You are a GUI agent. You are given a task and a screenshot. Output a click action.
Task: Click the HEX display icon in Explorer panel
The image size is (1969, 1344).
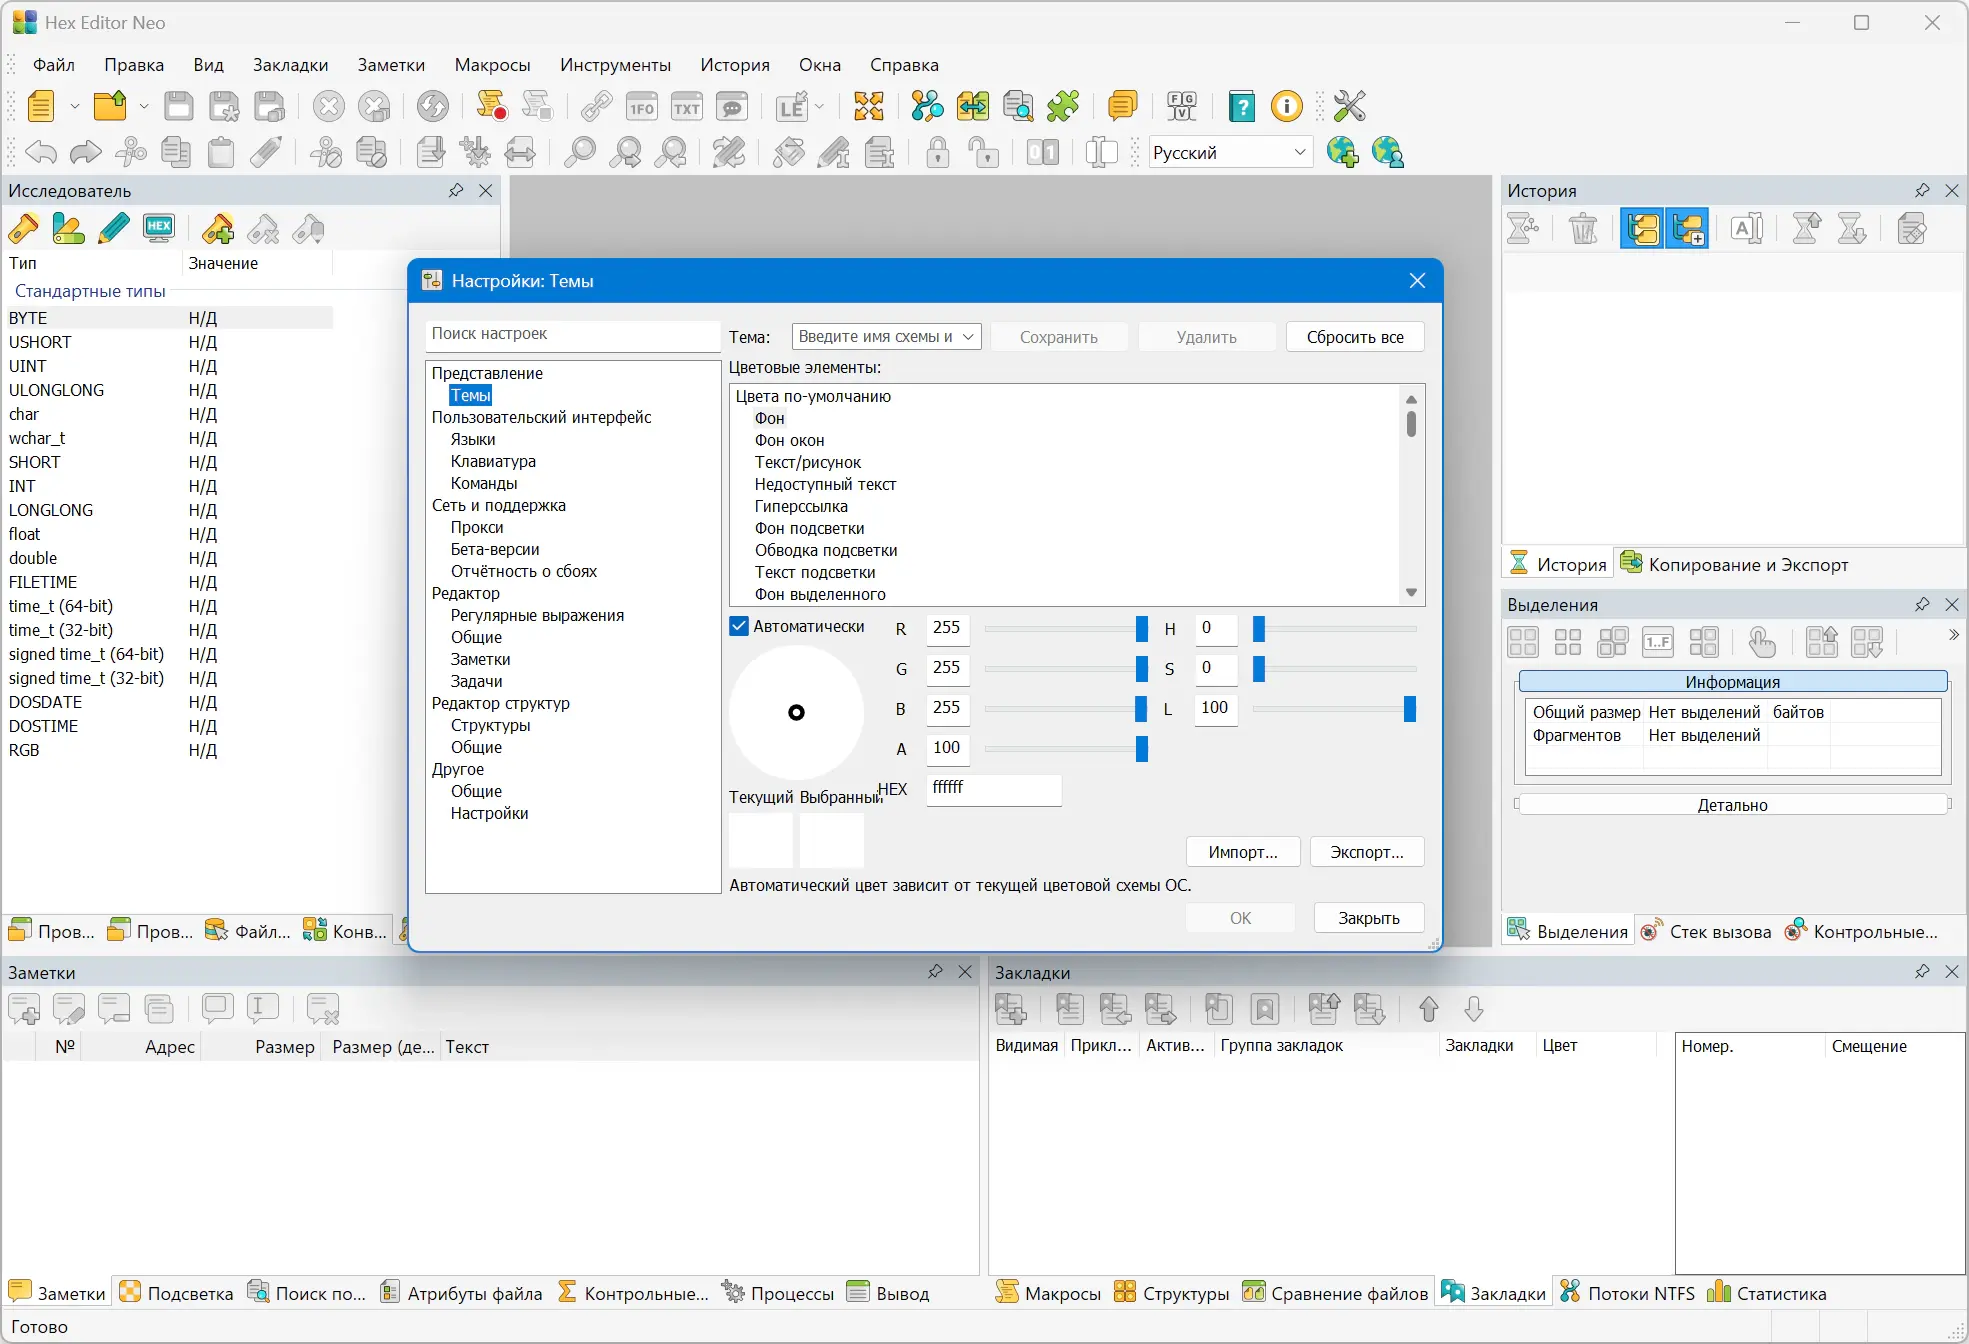click(159, 229)
